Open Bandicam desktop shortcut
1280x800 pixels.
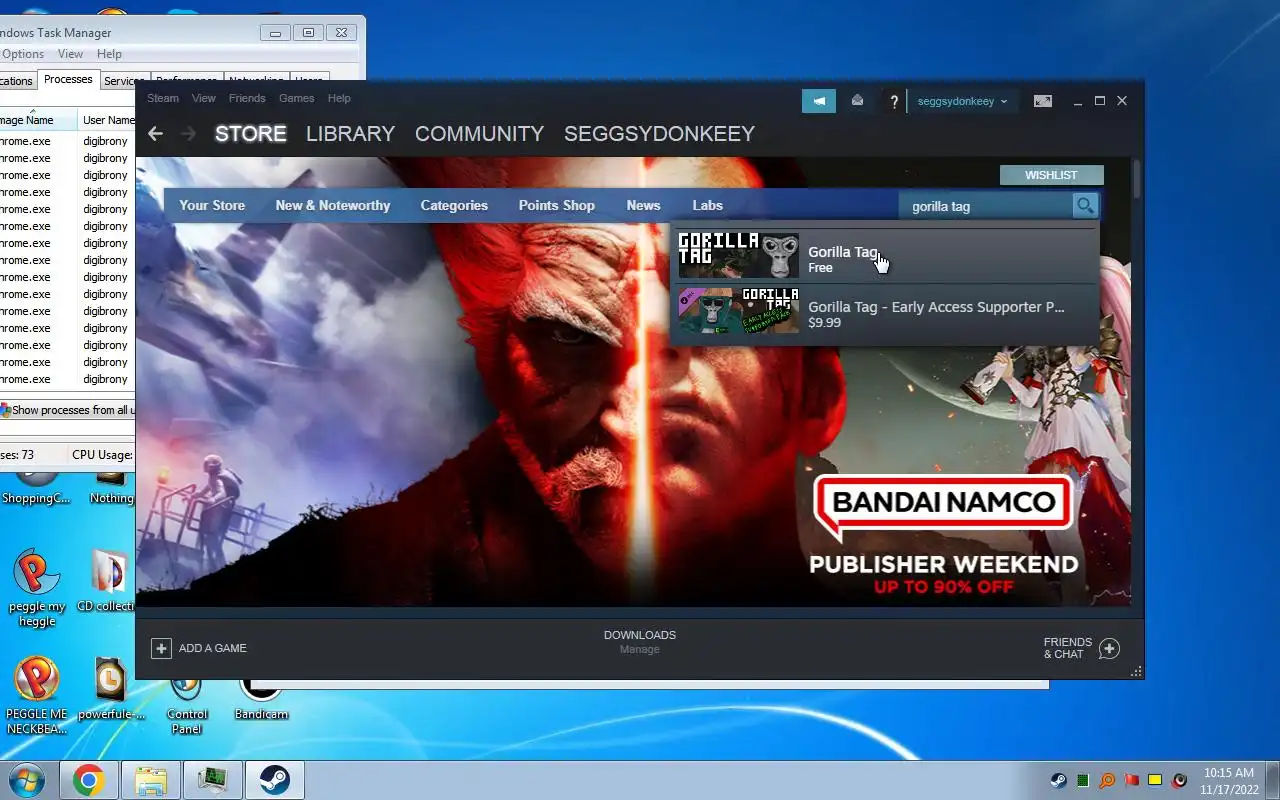pyautogui.click(x=260, y=700)
